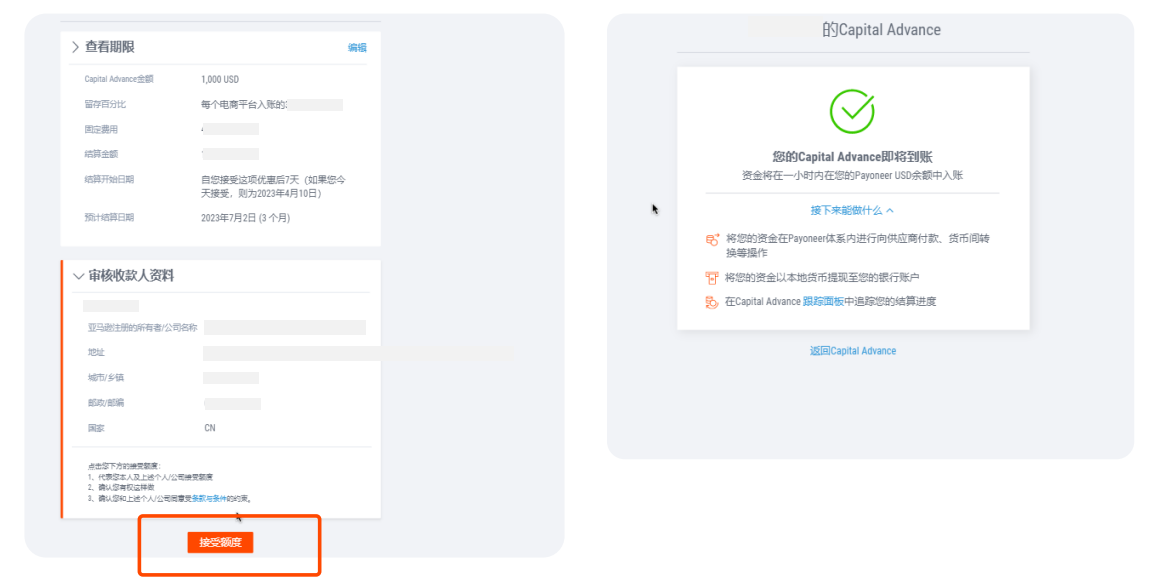Click the 的Capital Advance page title
1158x580 pixels.
(881, 30)
